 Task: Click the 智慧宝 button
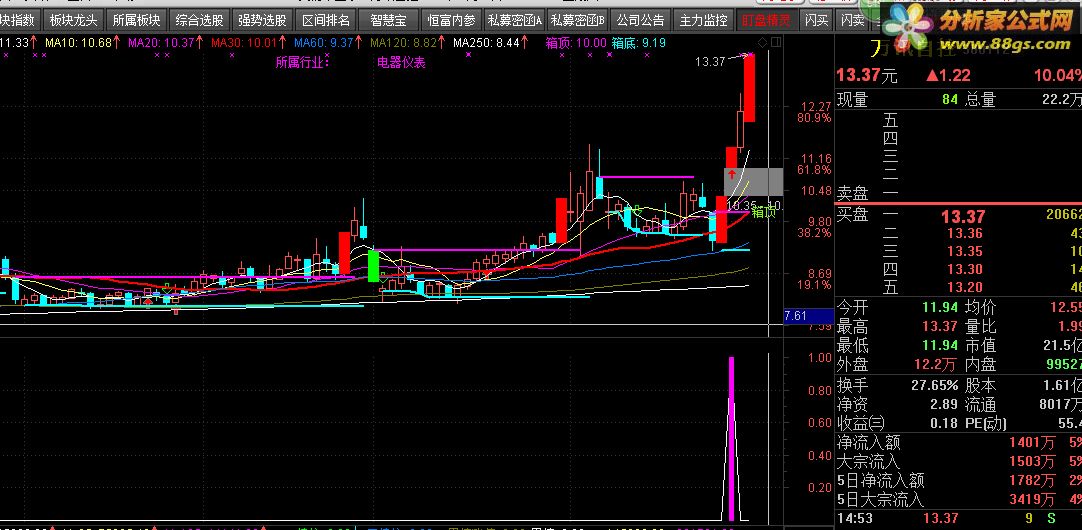click(388, 20)
